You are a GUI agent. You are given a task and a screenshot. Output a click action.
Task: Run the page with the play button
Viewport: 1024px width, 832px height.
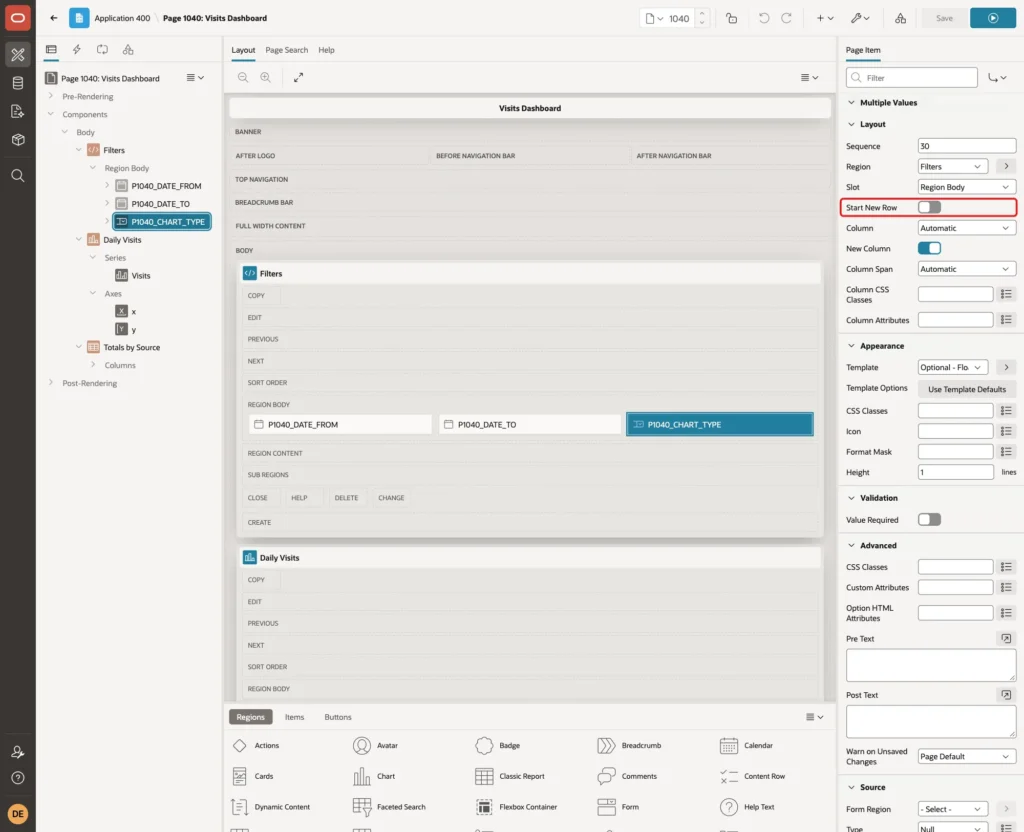993,18
